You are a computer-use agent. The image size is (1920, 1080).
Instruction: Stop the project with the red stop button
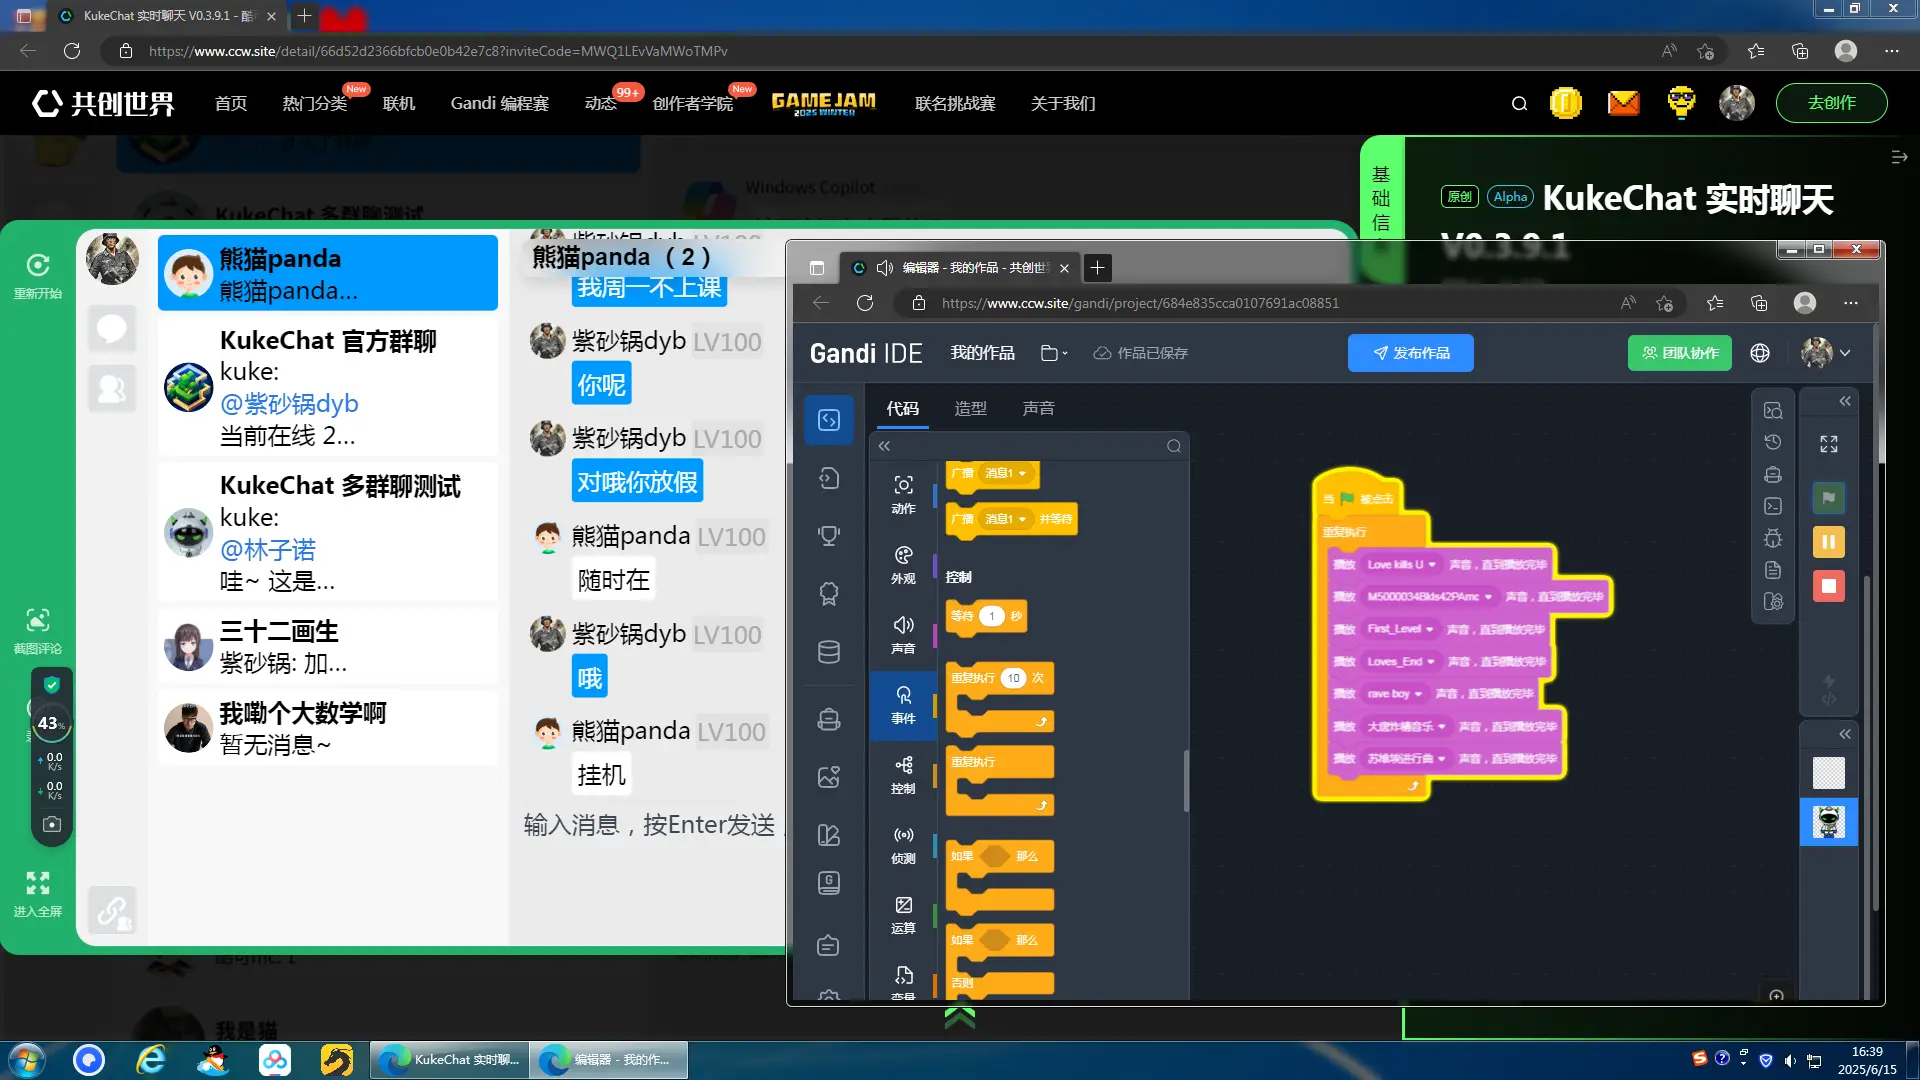click(x=1829, y=586)
